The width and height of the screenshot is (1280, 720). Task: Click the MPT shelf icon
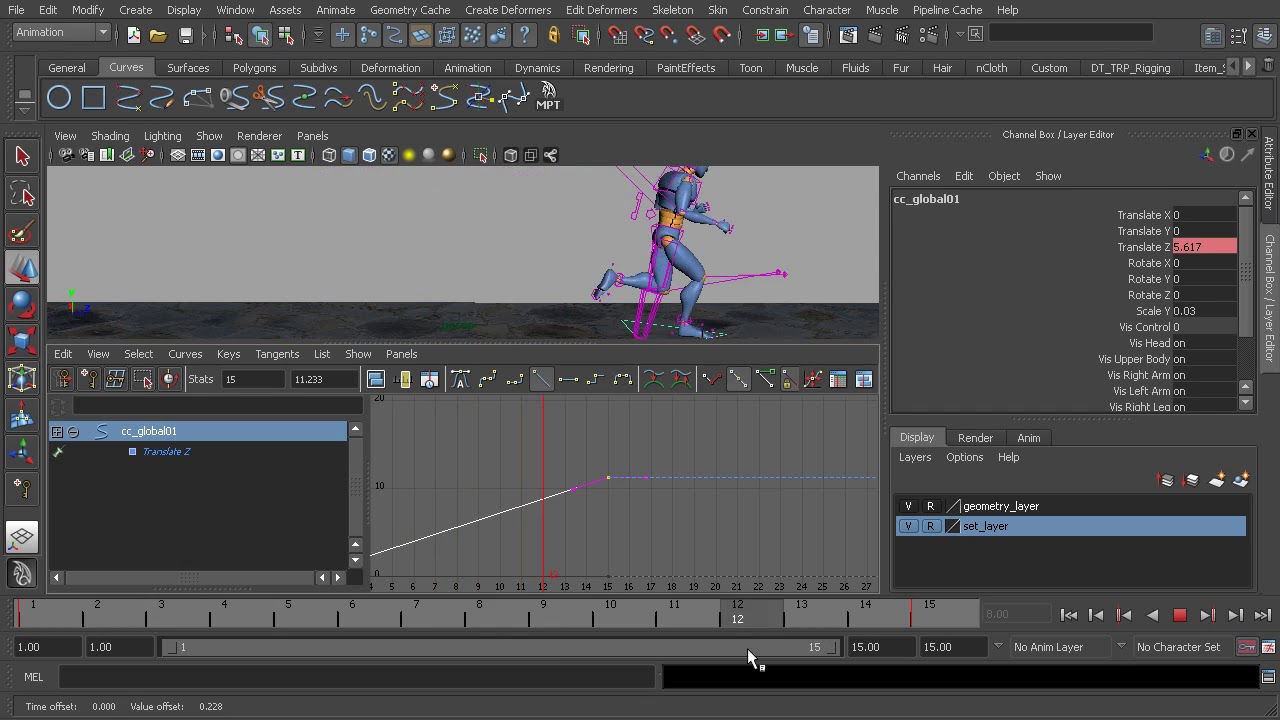point(548,98)
